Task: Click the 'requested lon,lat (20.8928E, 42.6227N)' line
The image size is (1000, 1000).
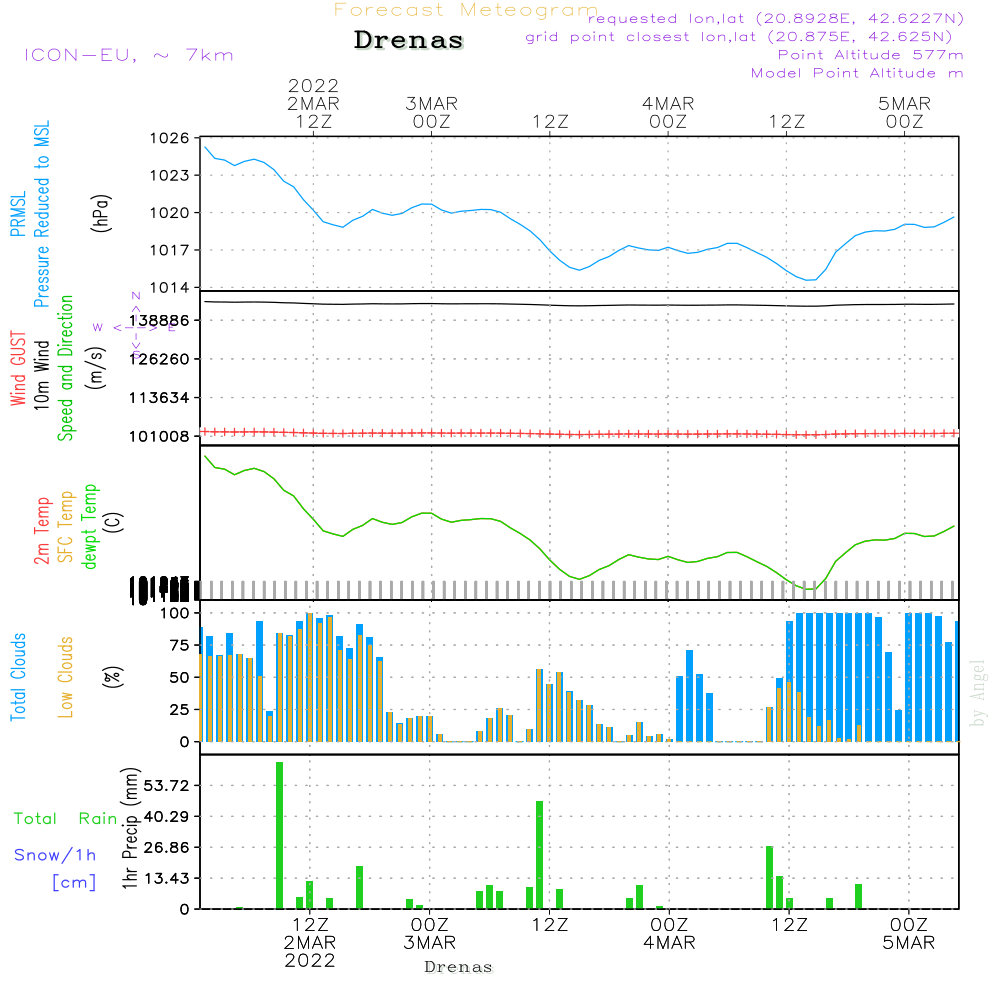Action: pyautogui.click(x=776, y=18)
